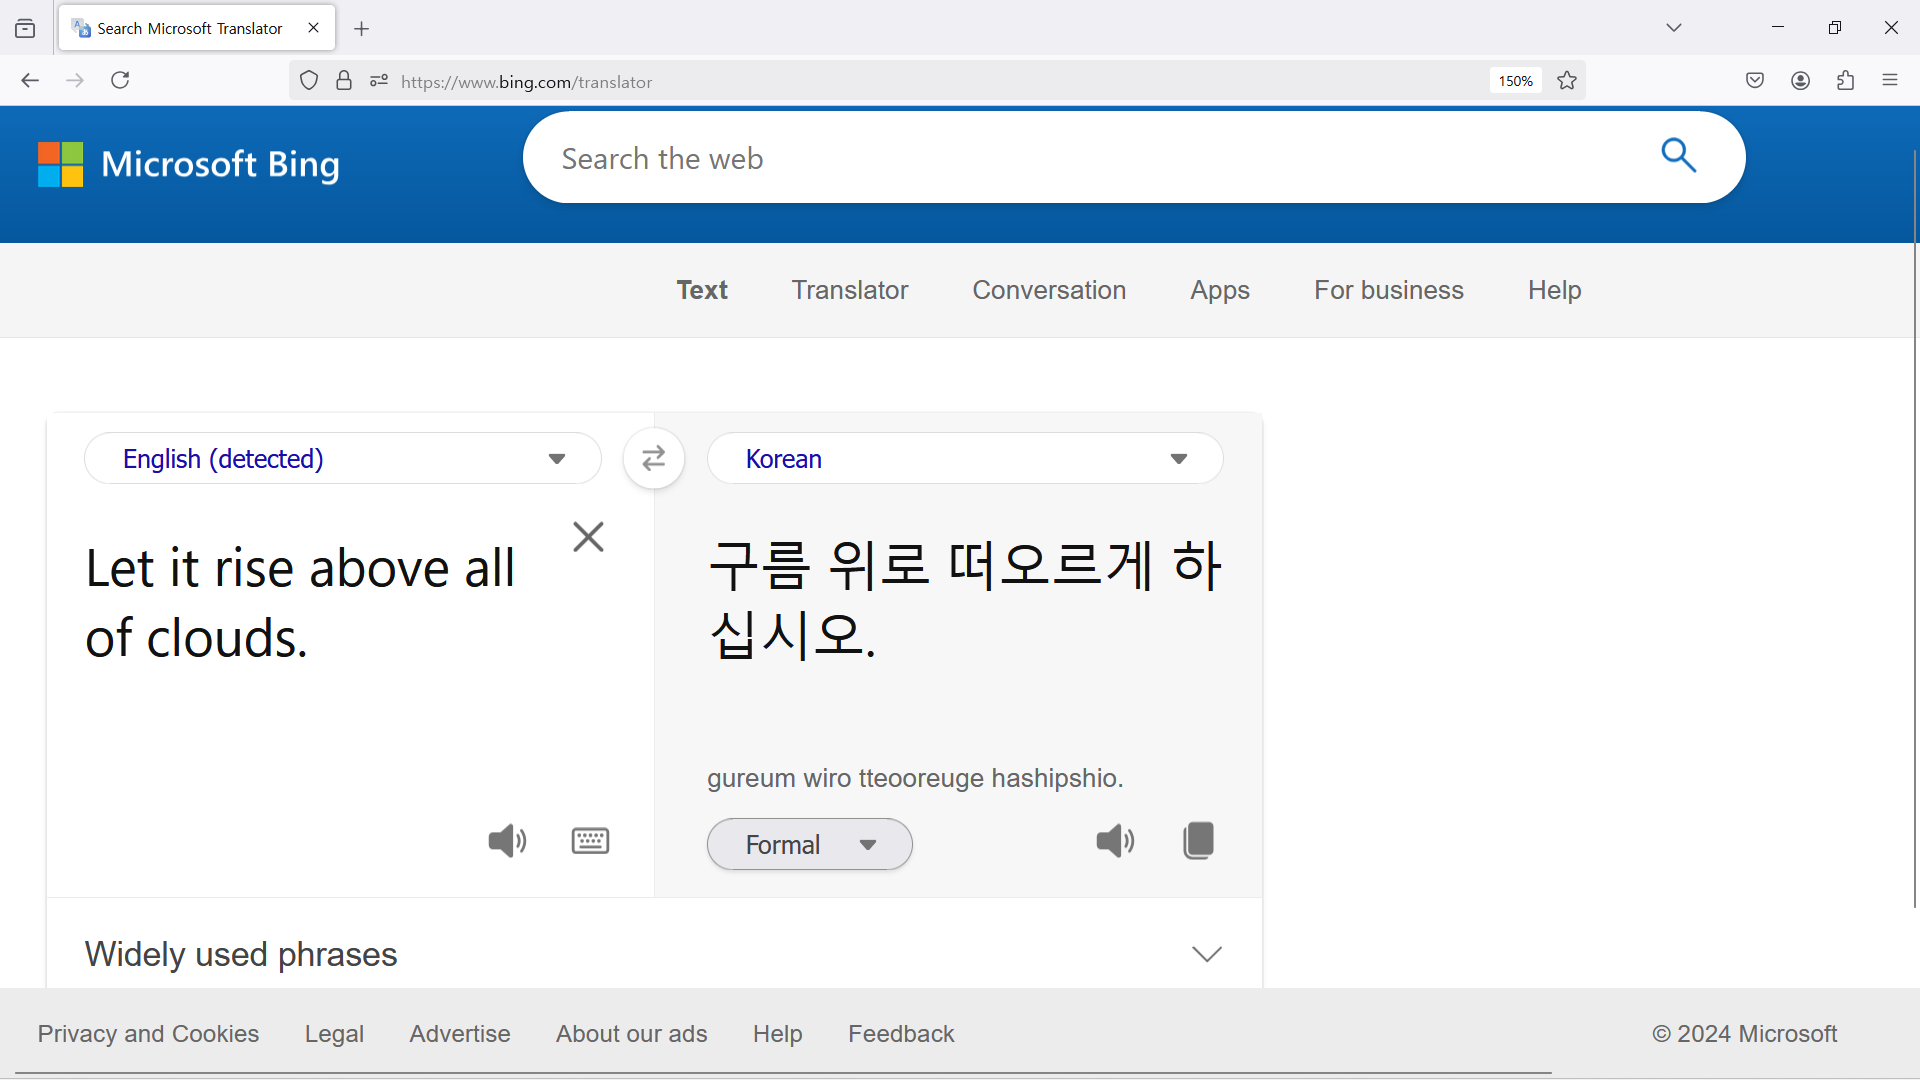Expand Widely used phrases section
The width and height of the screenshot is (1920, 1080).
pos(1207,954)
